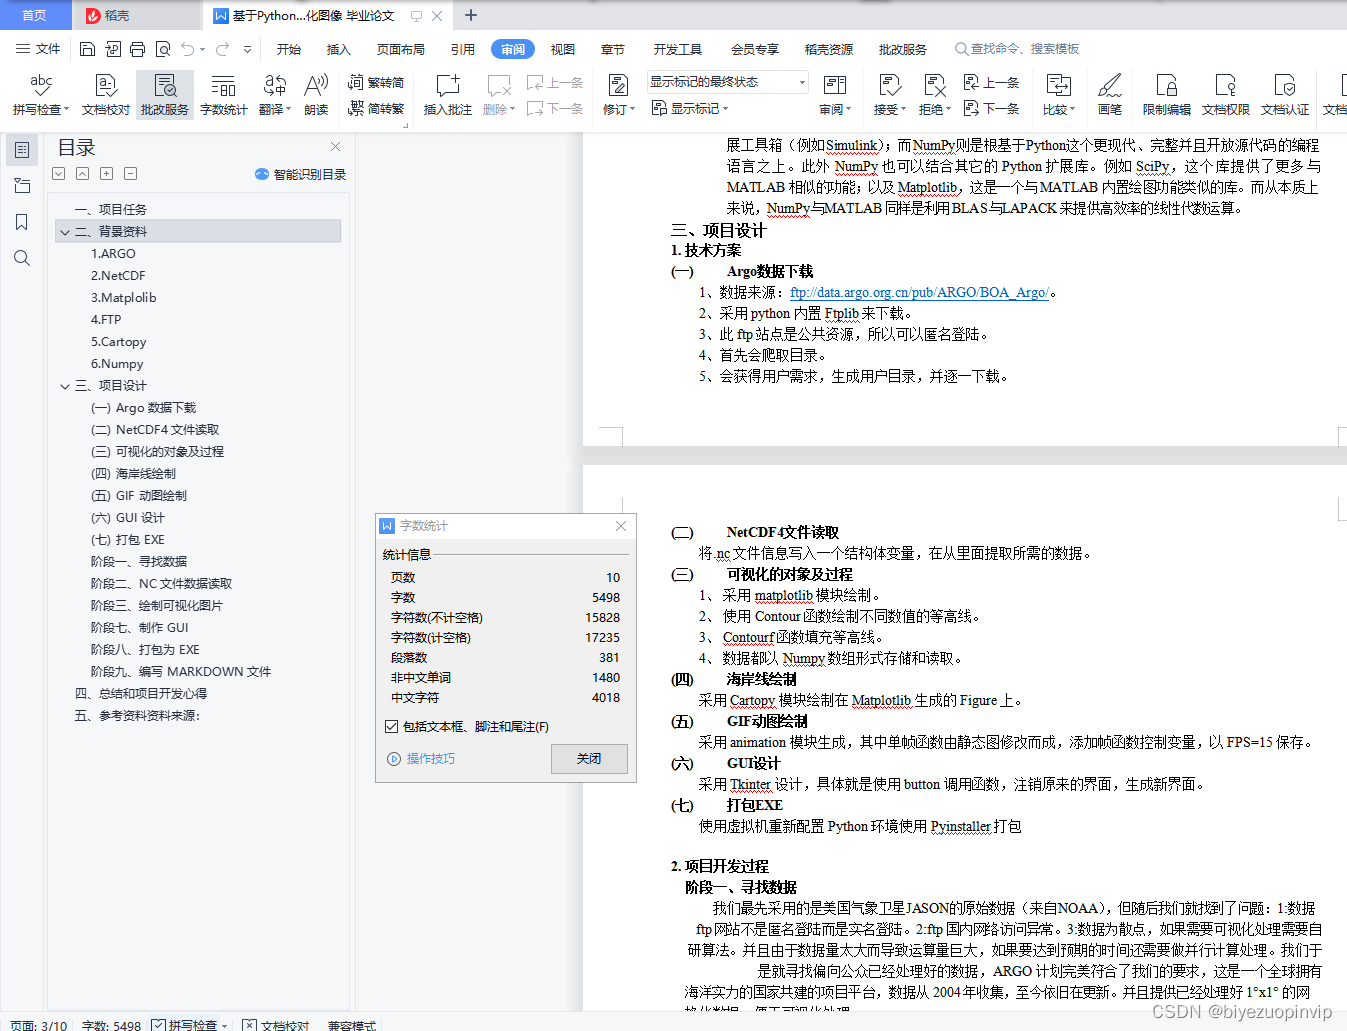Click the print preview icon
The height and width of the screenshot is (1031, 1347).
pos(162,49)
